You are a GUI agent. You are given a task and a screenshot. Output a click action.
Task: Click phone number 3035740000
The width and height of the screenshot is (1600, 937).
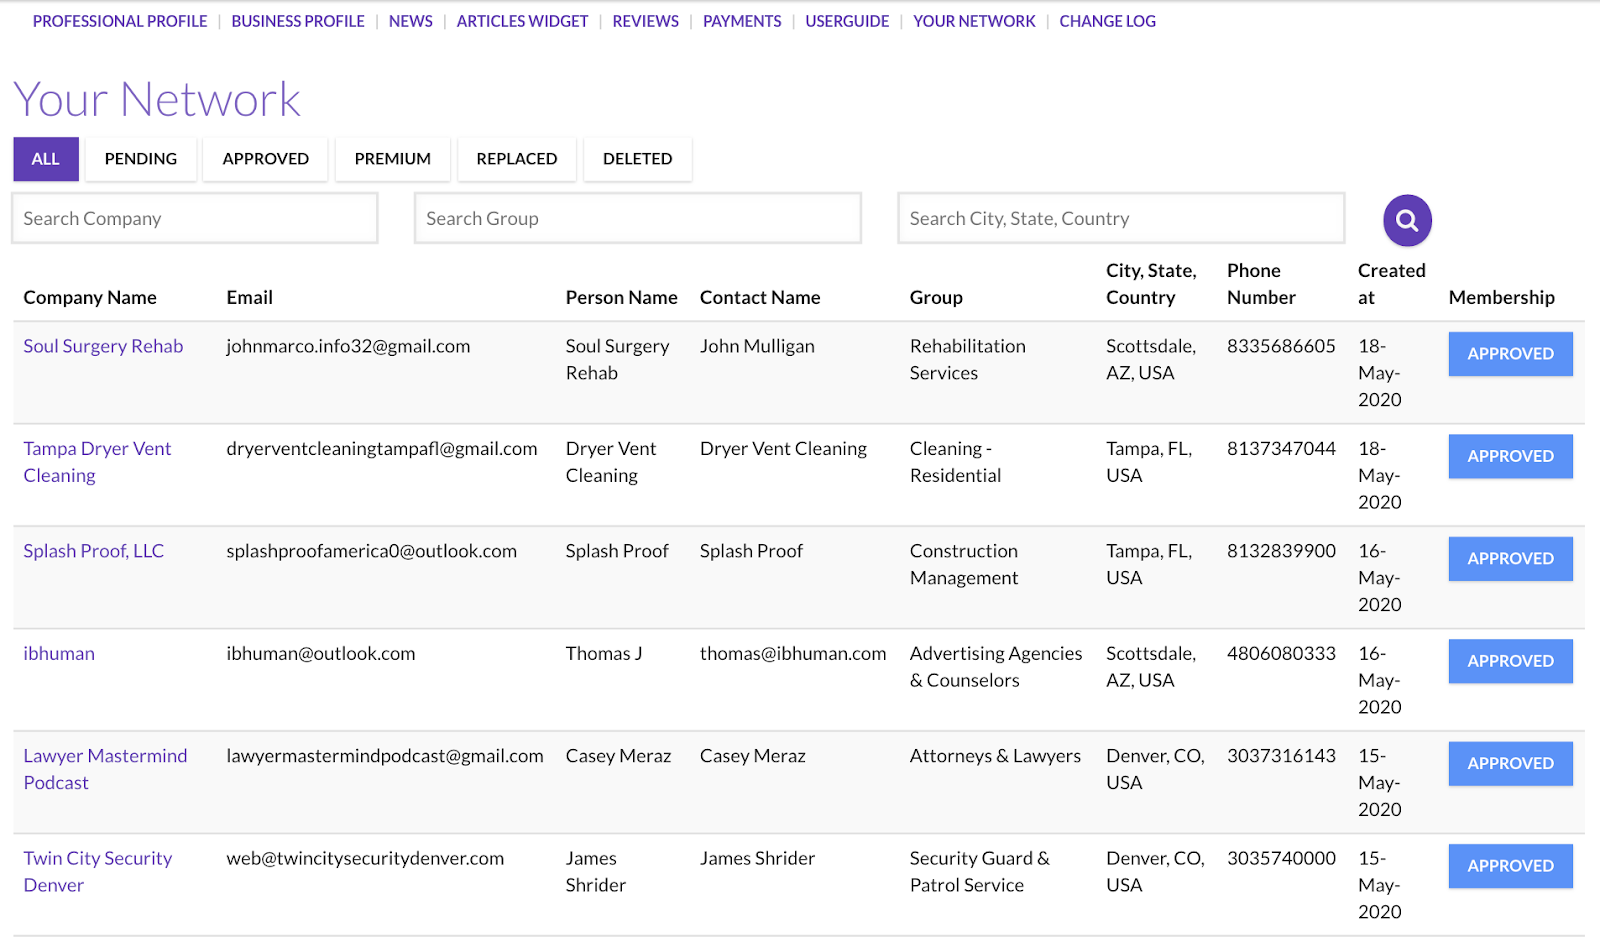1281,858
